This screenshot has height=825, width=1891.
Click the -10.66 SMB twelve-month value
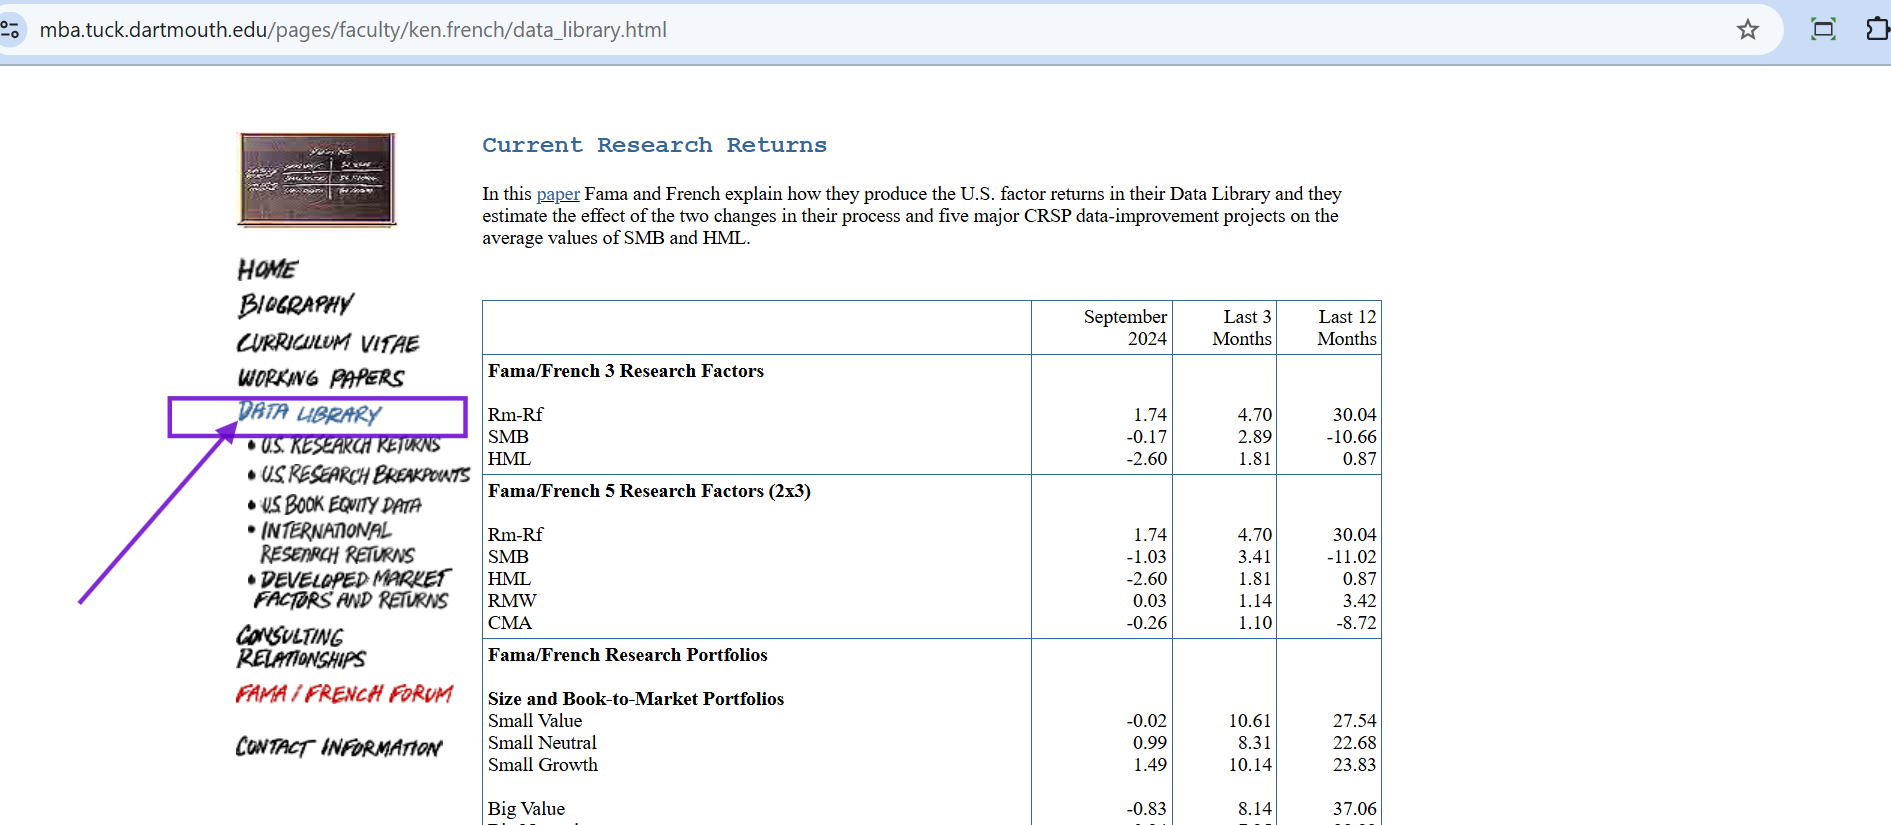pos(1351,437)
